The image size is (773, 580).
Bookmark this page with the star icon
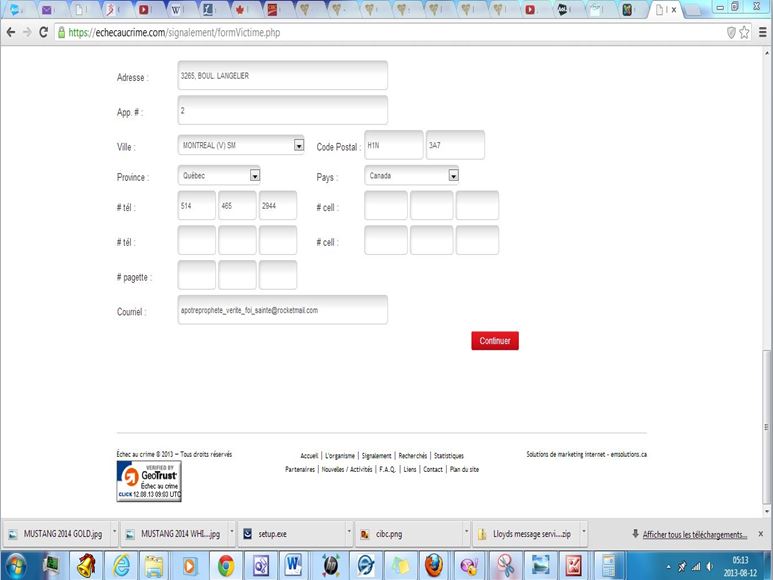point(746,32)
